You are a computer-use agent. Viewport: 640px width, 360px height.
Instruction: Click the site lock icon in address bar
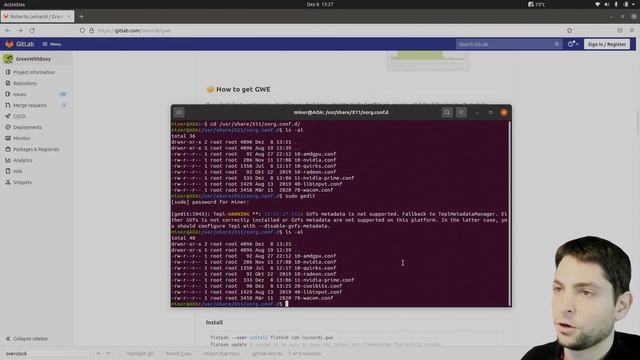(x=91, y=30)
